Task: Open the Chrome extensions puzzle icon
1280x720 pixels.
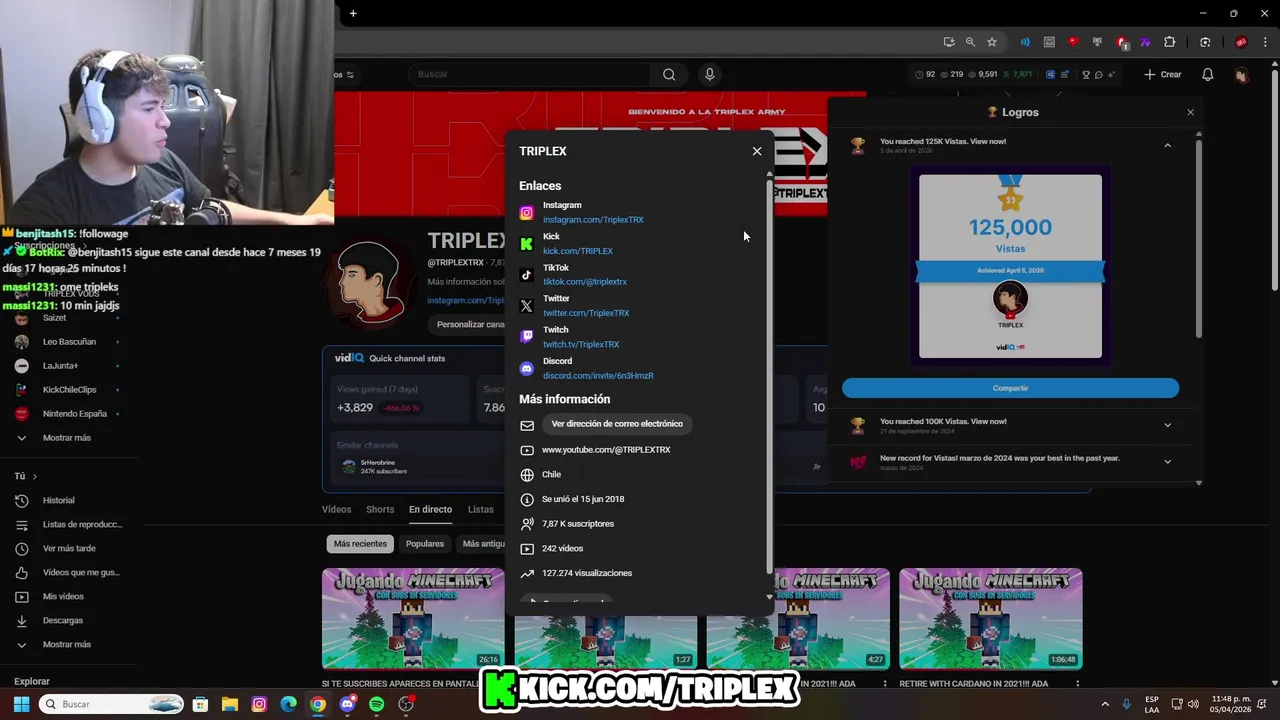Action: click(x=1169, y=42)
